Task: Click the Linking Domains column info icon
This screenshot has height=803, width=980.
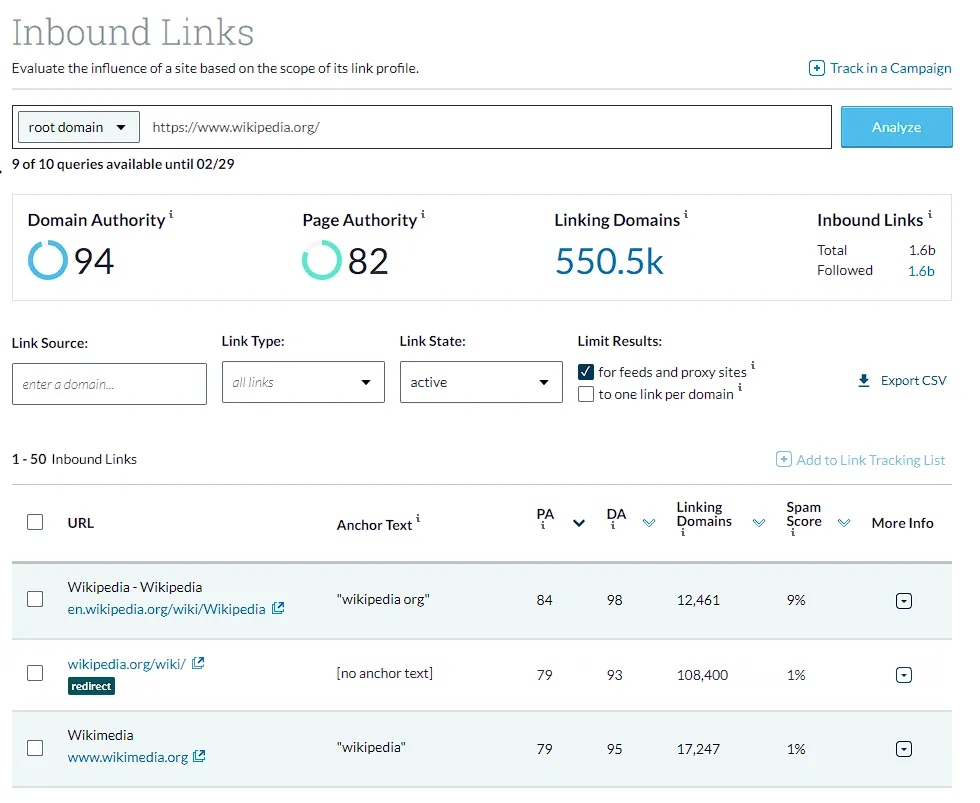Action: point(682,533)
